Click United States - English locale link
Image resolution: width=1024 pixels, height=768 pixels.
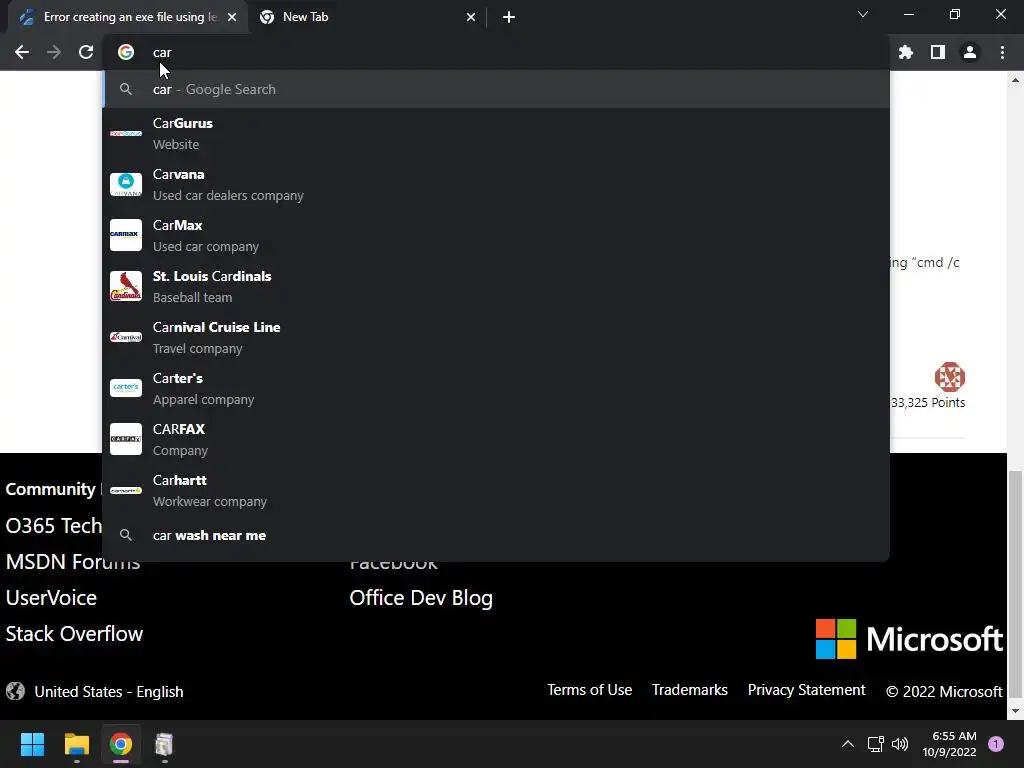(x=109, y=692)
